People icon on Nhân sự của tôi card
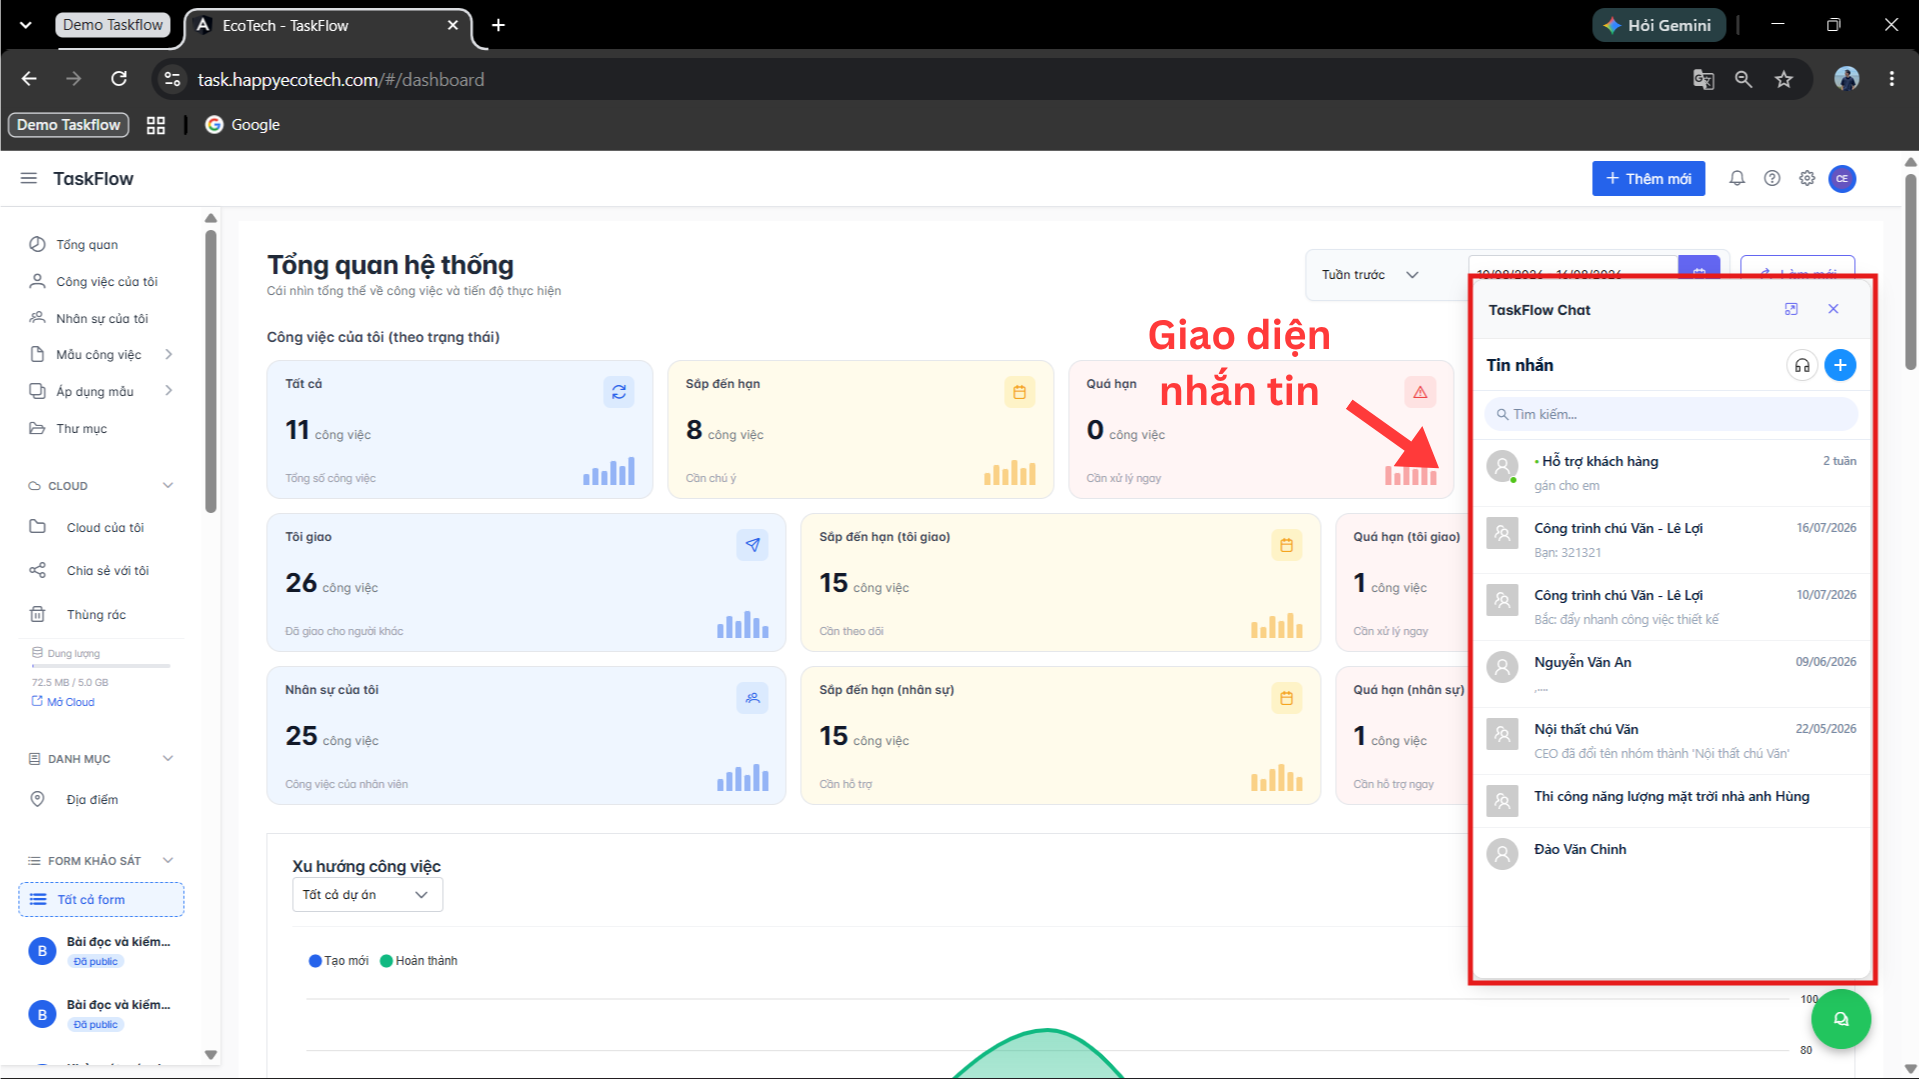The image size is (1919, 1079). (x=752, y=698)
